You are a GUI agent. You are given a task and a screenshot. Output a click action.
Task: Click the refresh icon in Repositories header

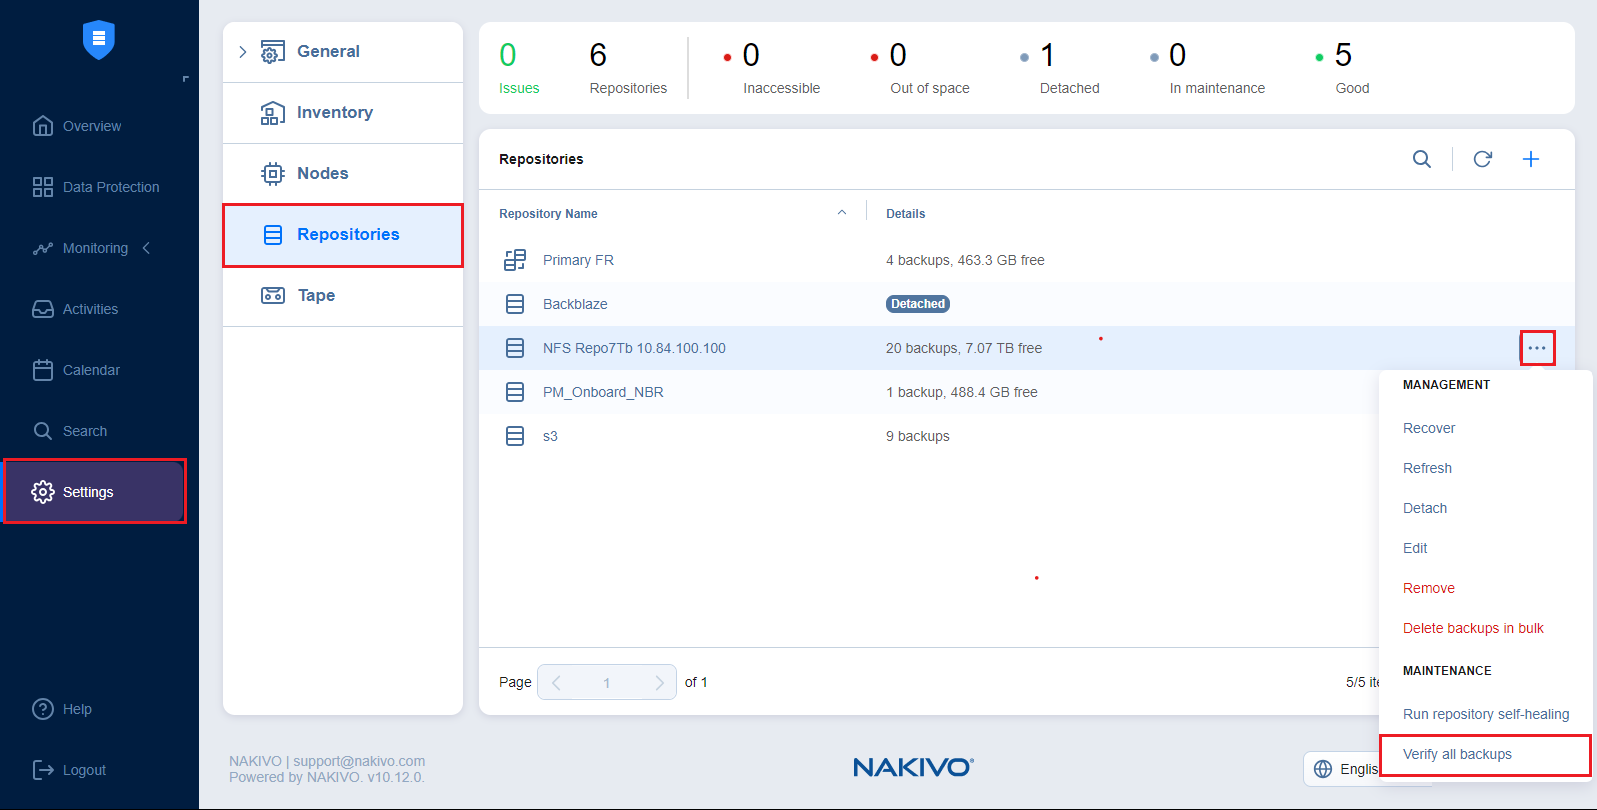1482,159
